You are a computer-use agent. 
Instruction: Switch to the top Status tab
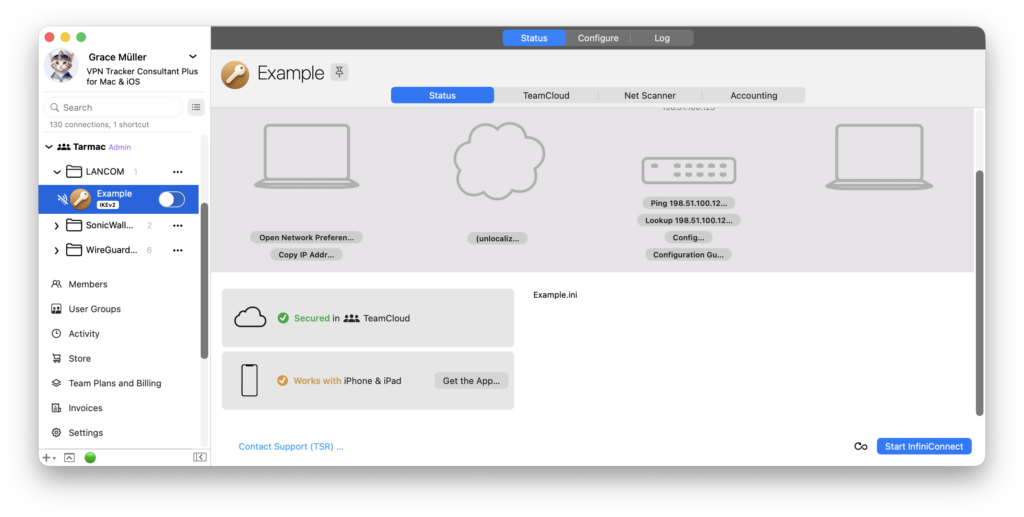(x=534, y=38)
